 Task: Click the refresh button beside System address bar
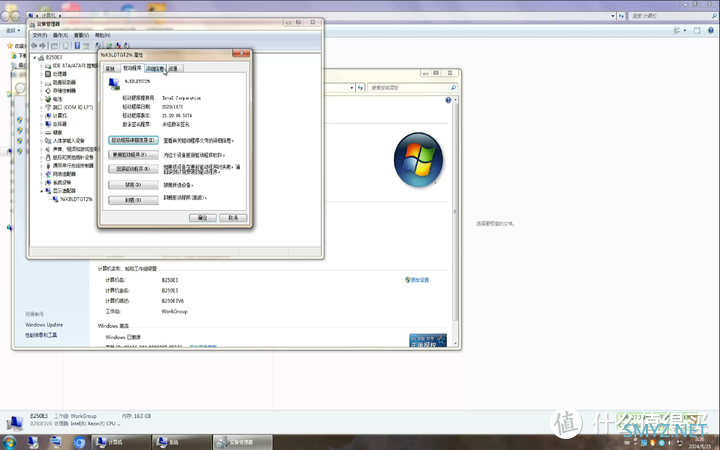(x=360, y=88)
